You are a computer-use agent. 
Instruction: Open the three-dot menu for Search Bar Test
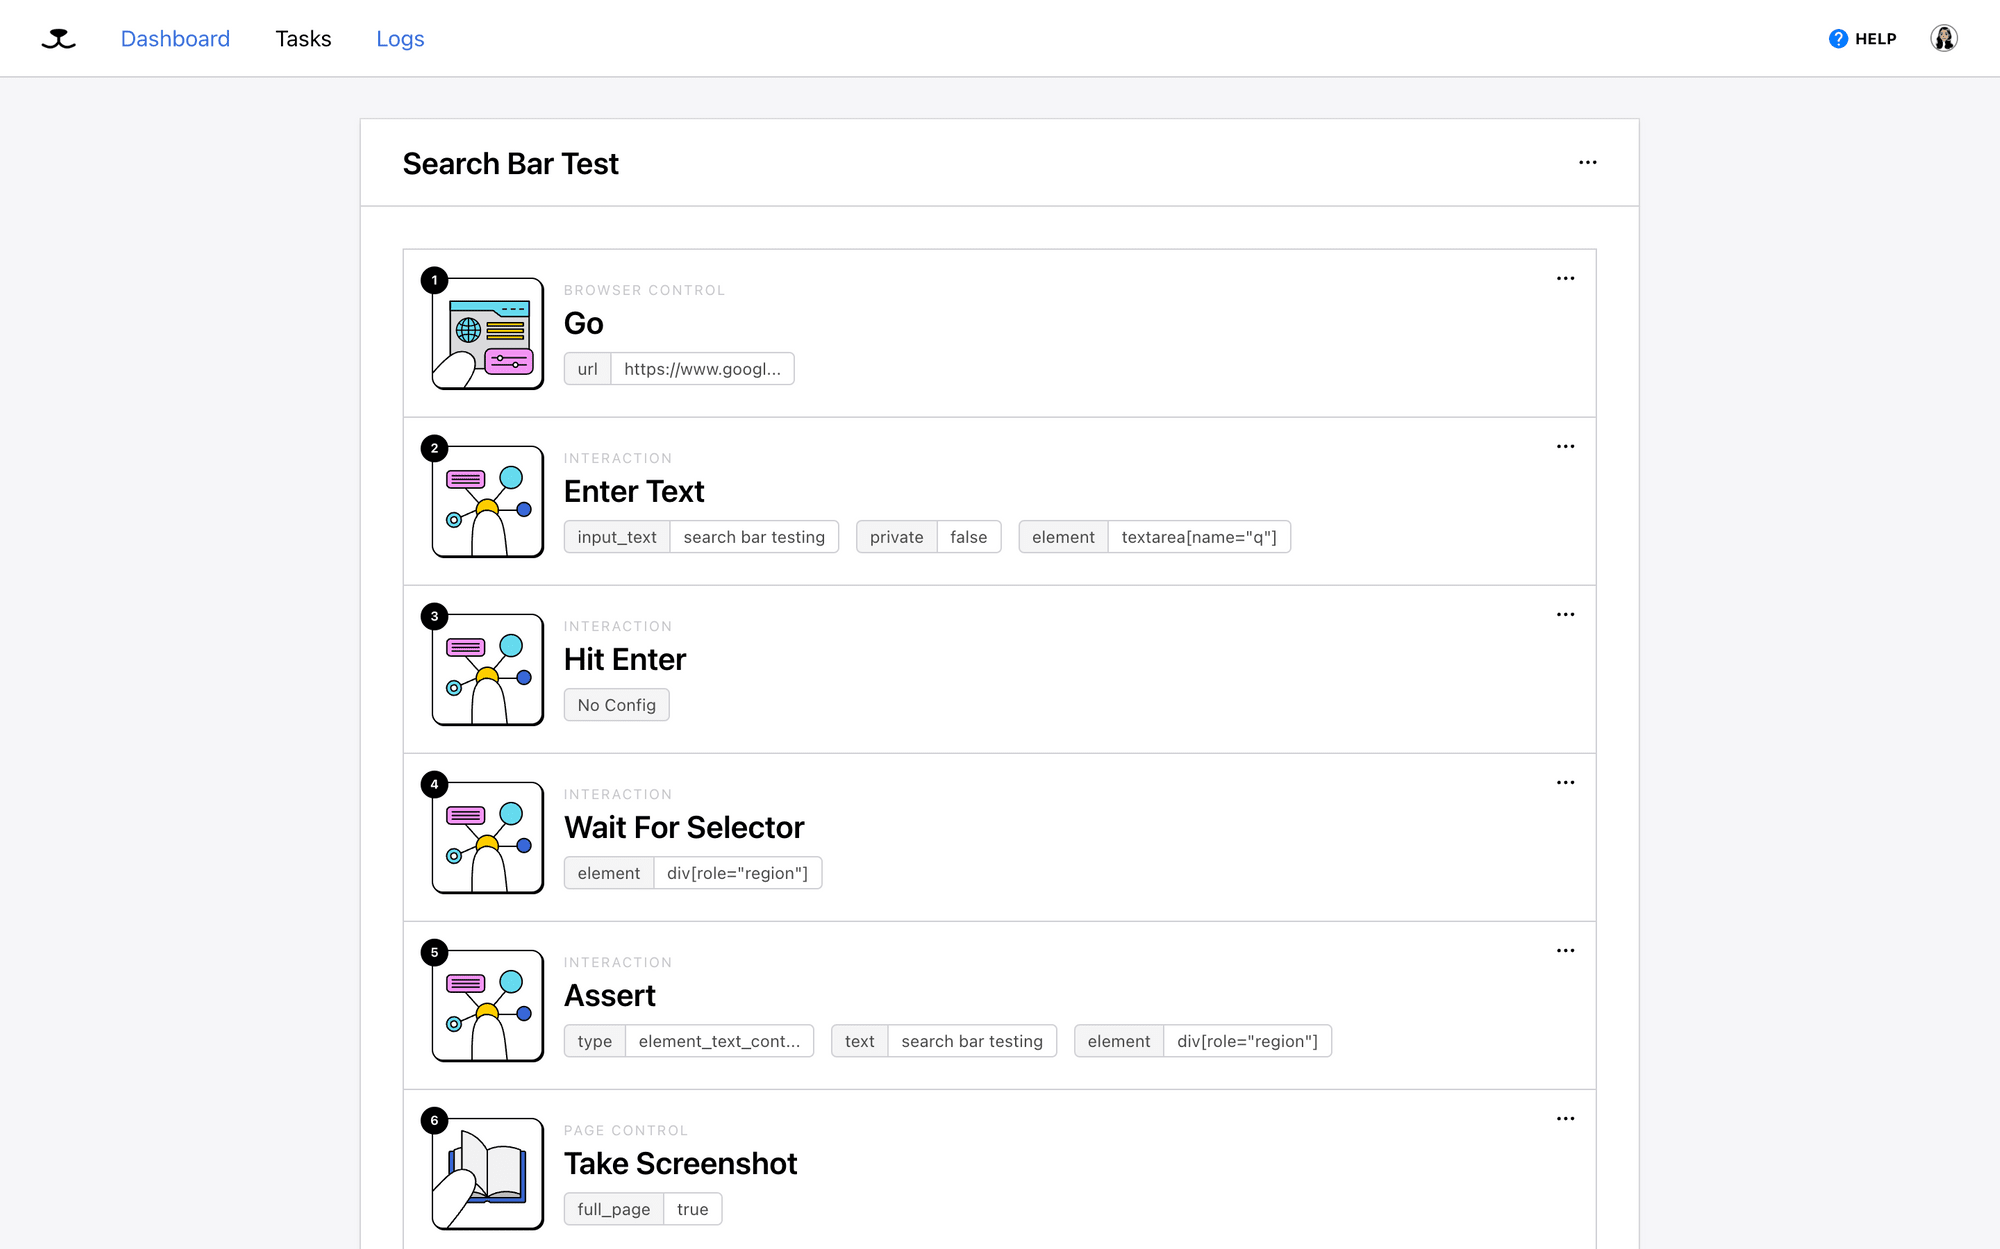pos(1587,163)
